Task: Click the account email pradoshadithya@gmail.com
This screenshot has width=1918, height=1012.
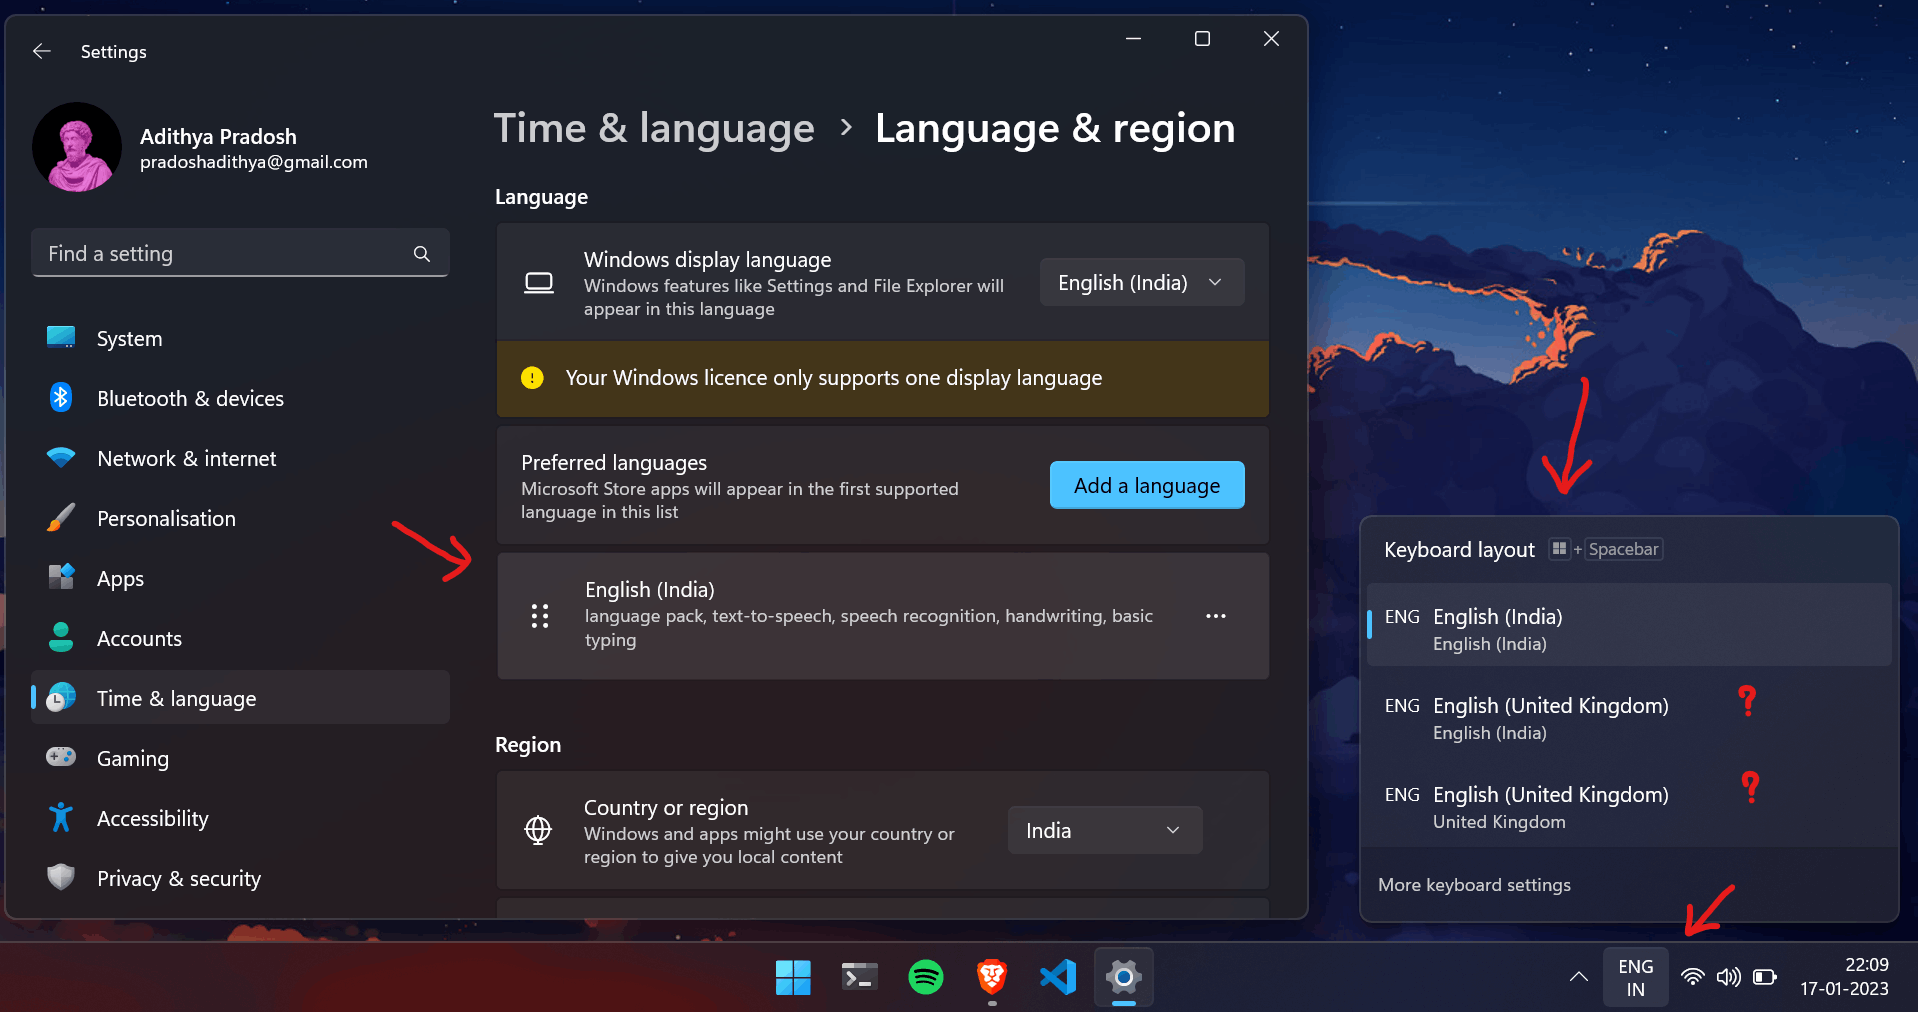Action: coord(254,162)
